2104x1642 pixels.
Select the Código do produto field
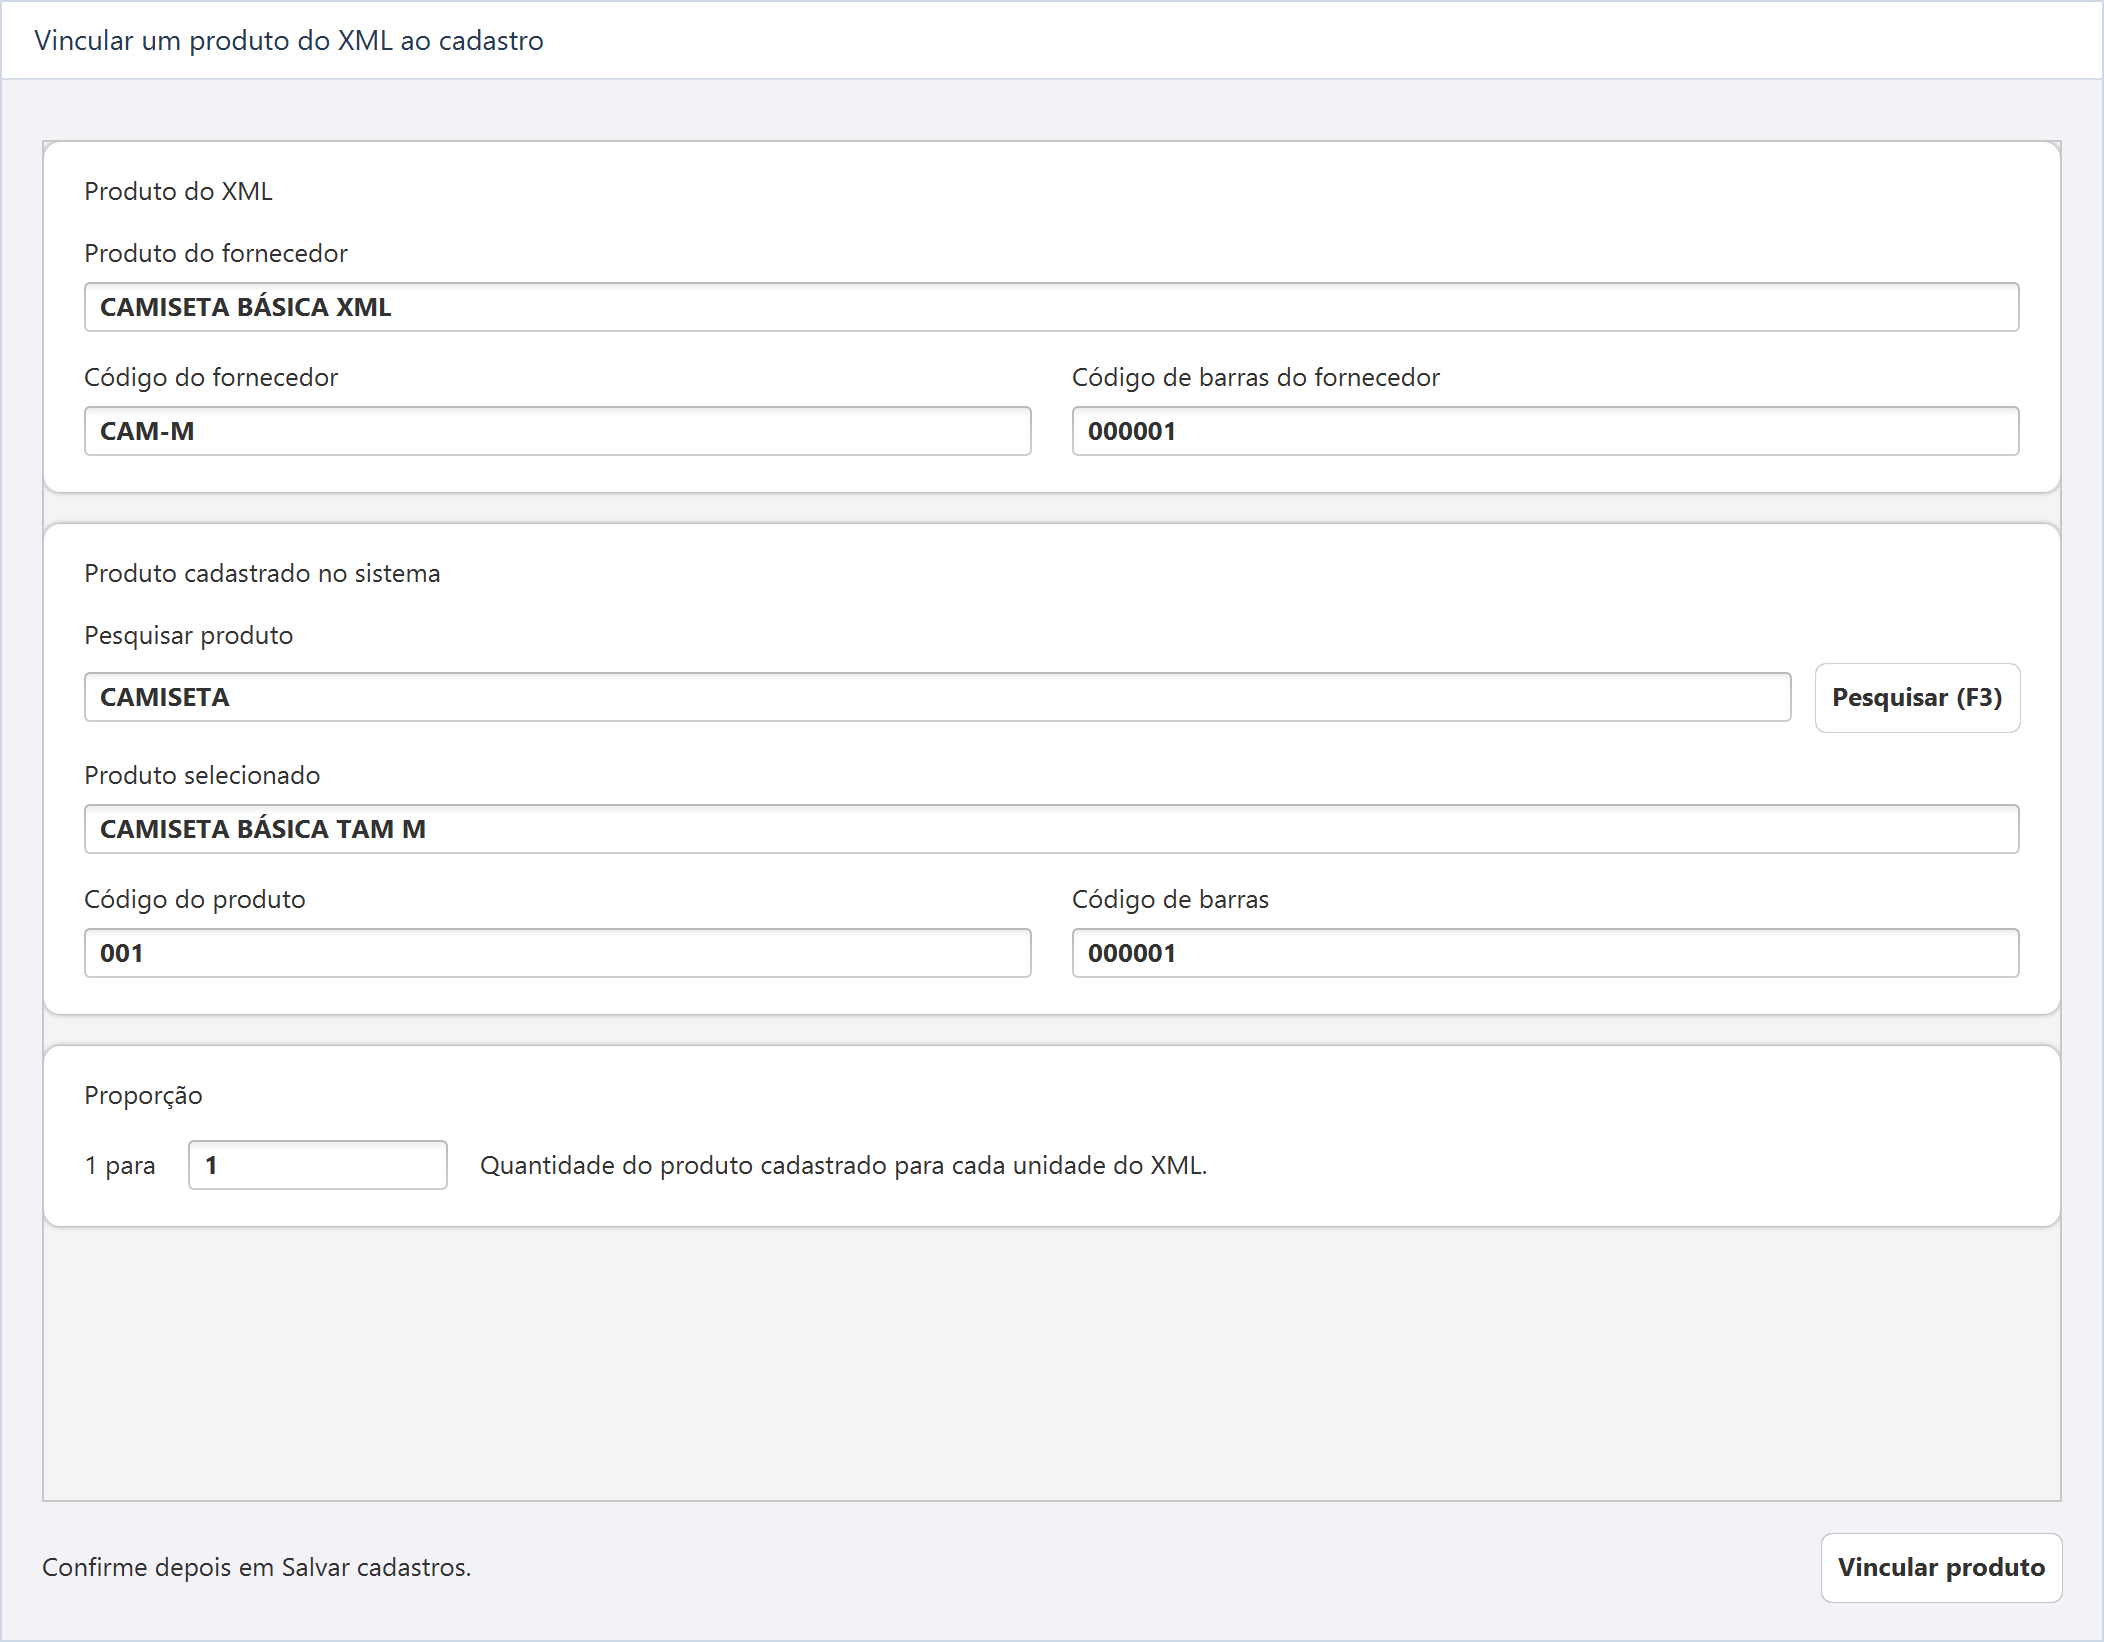(x=557, y=953)
